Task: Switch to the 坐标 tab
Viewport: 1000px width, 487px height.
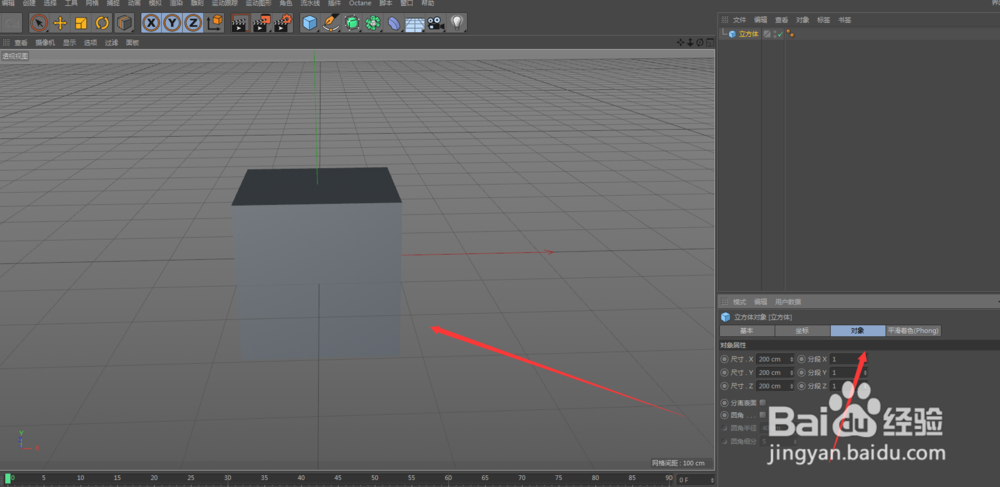Action: point(802,331)
